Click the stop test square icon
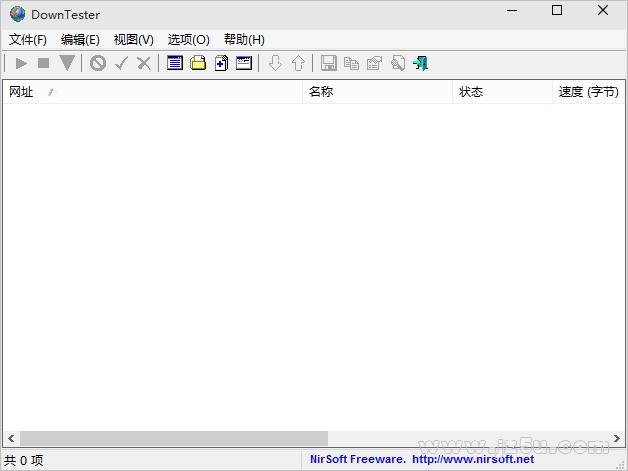This screenshot has height=471, width=628. click(x=43, y=63)
